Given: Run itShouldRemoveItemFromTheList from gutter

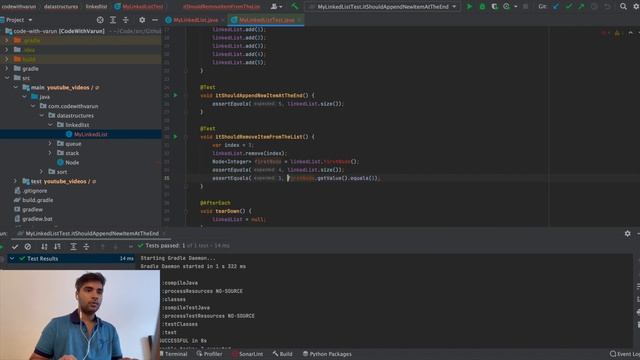Looking at the screenshot, I should (x=176, y=136).
